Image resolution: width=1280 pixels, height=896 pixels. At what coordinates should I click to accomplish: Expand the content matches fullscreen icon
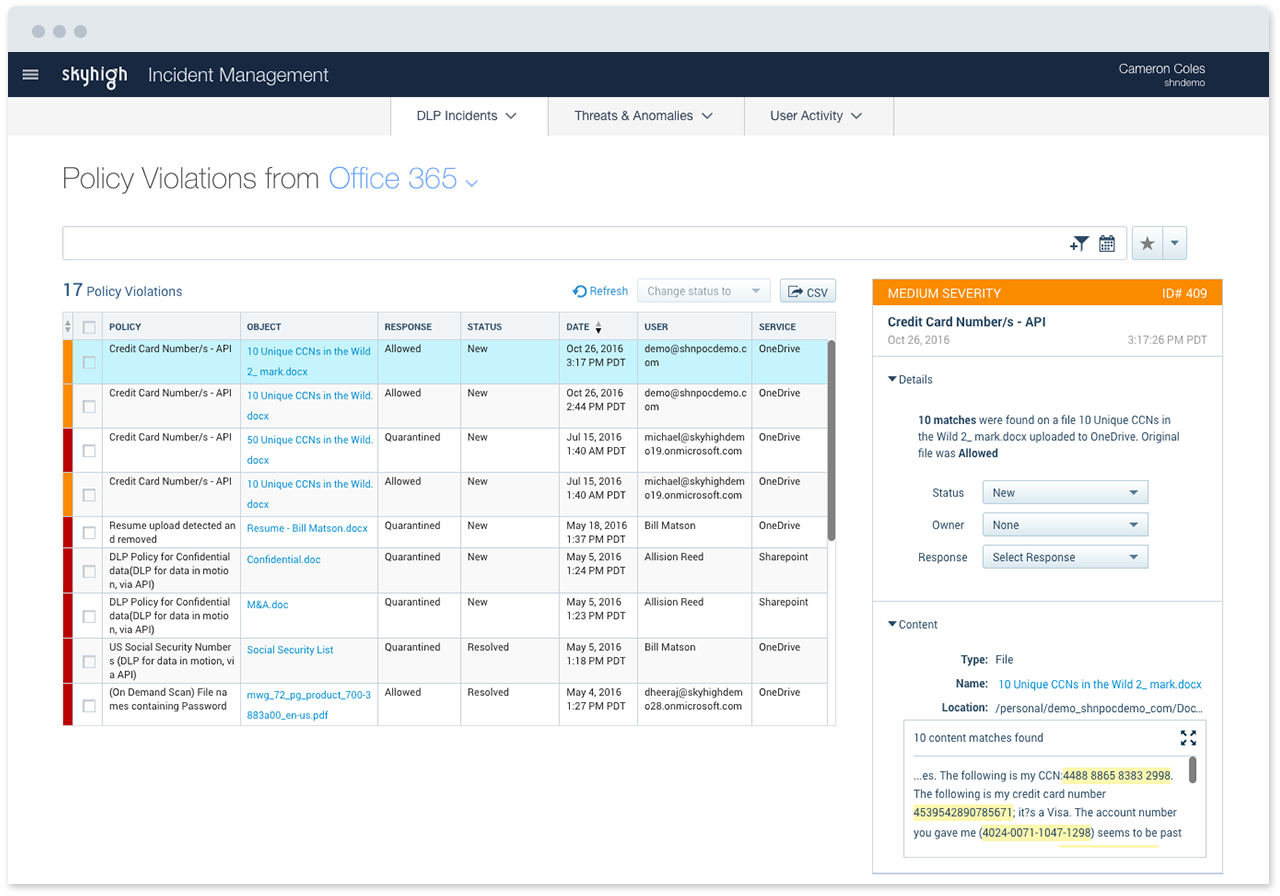[x=1188, y=738]
